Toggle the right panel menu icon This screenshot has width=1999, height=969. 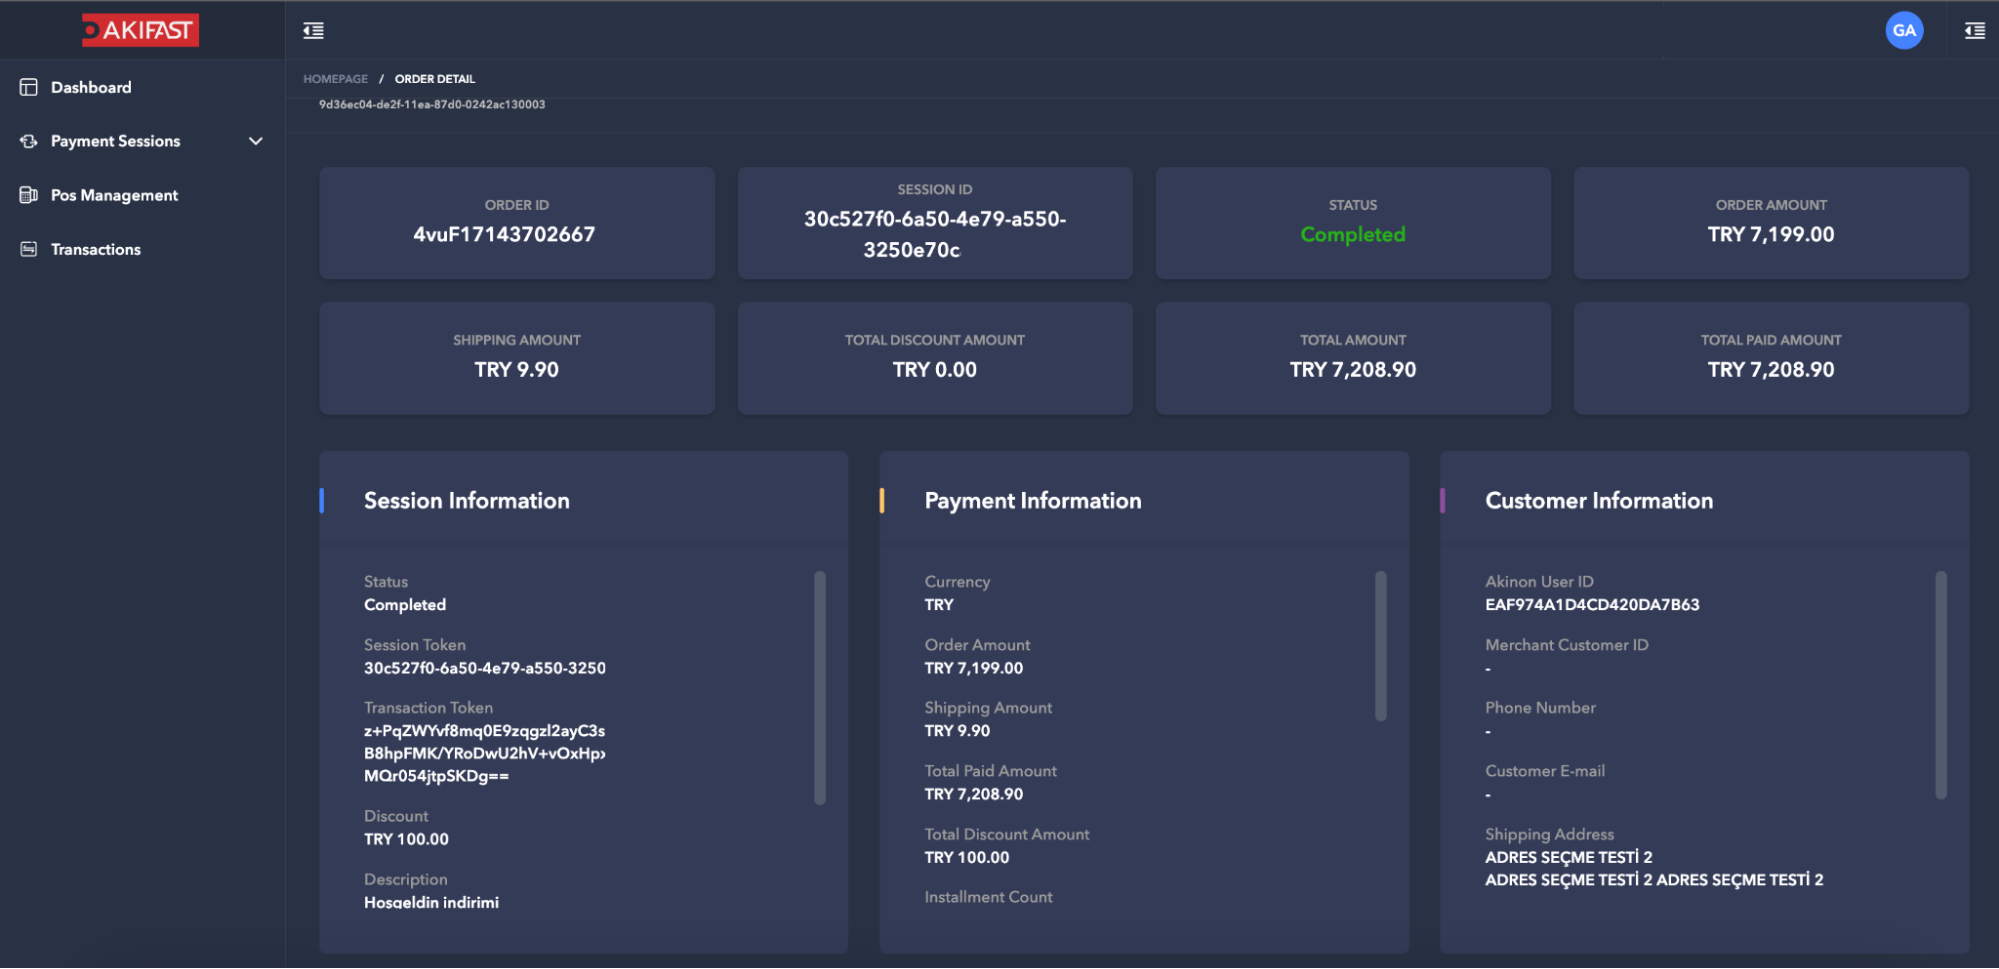1974,31
